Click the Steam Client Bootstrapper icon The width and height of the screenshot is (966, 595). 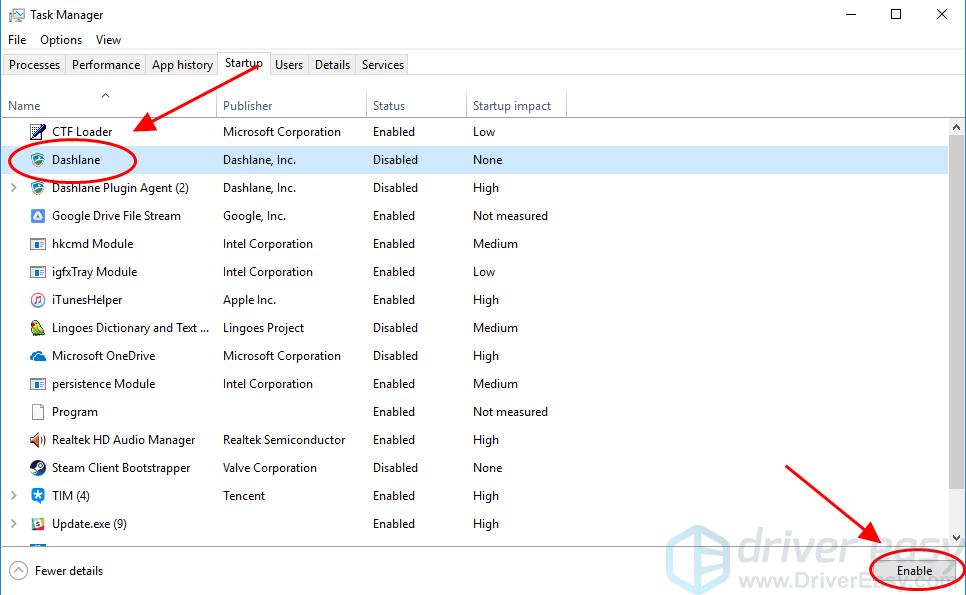coord(37,467)
